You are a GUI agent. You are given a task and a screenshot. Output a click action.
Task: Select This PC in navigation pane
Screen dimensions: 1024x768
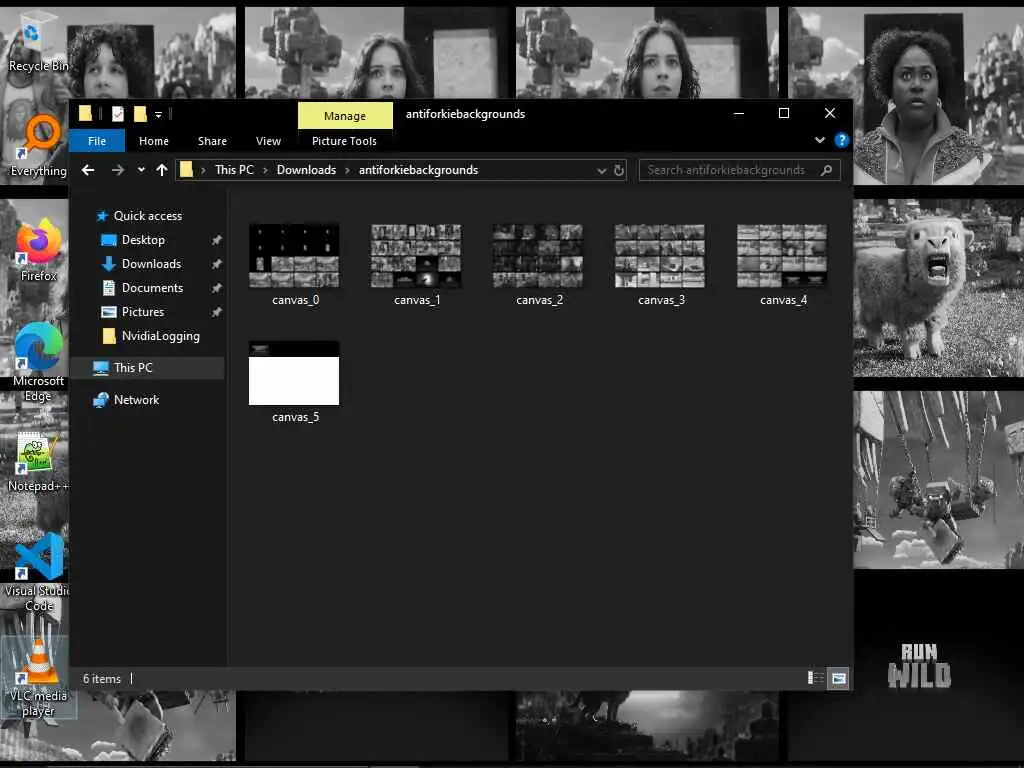point(149,368)
